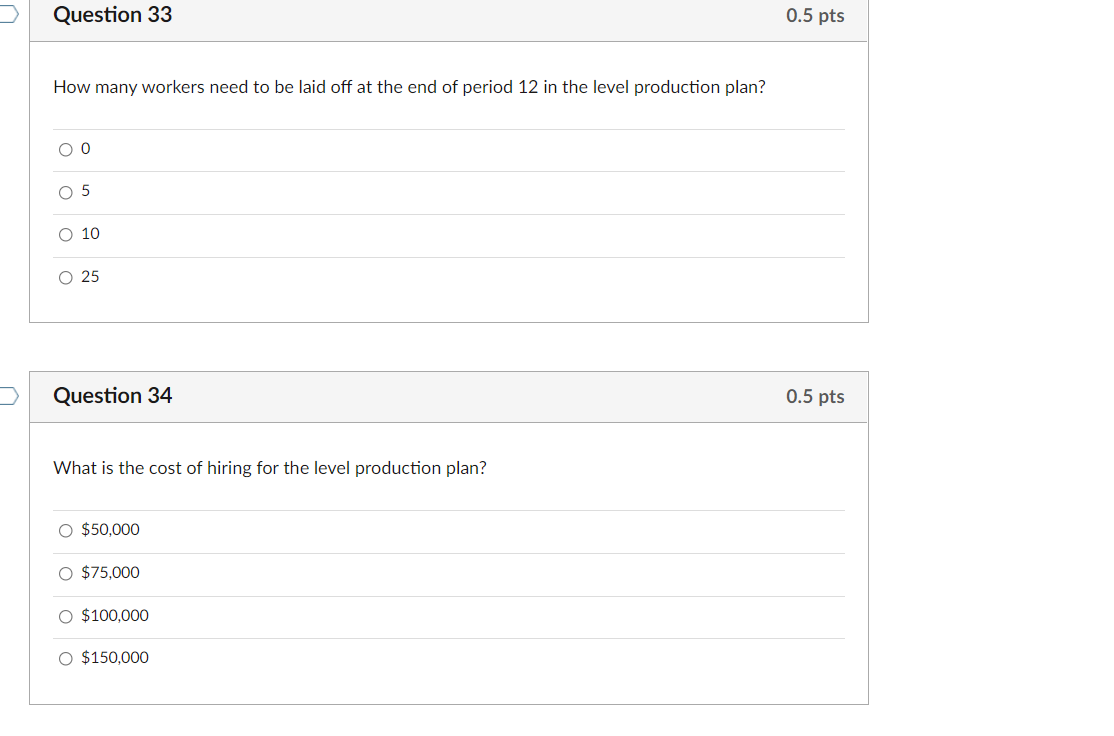This screenshot has height=736, width=1114.
Task: Click the '25' answer label text
Action: coord(90,277)
